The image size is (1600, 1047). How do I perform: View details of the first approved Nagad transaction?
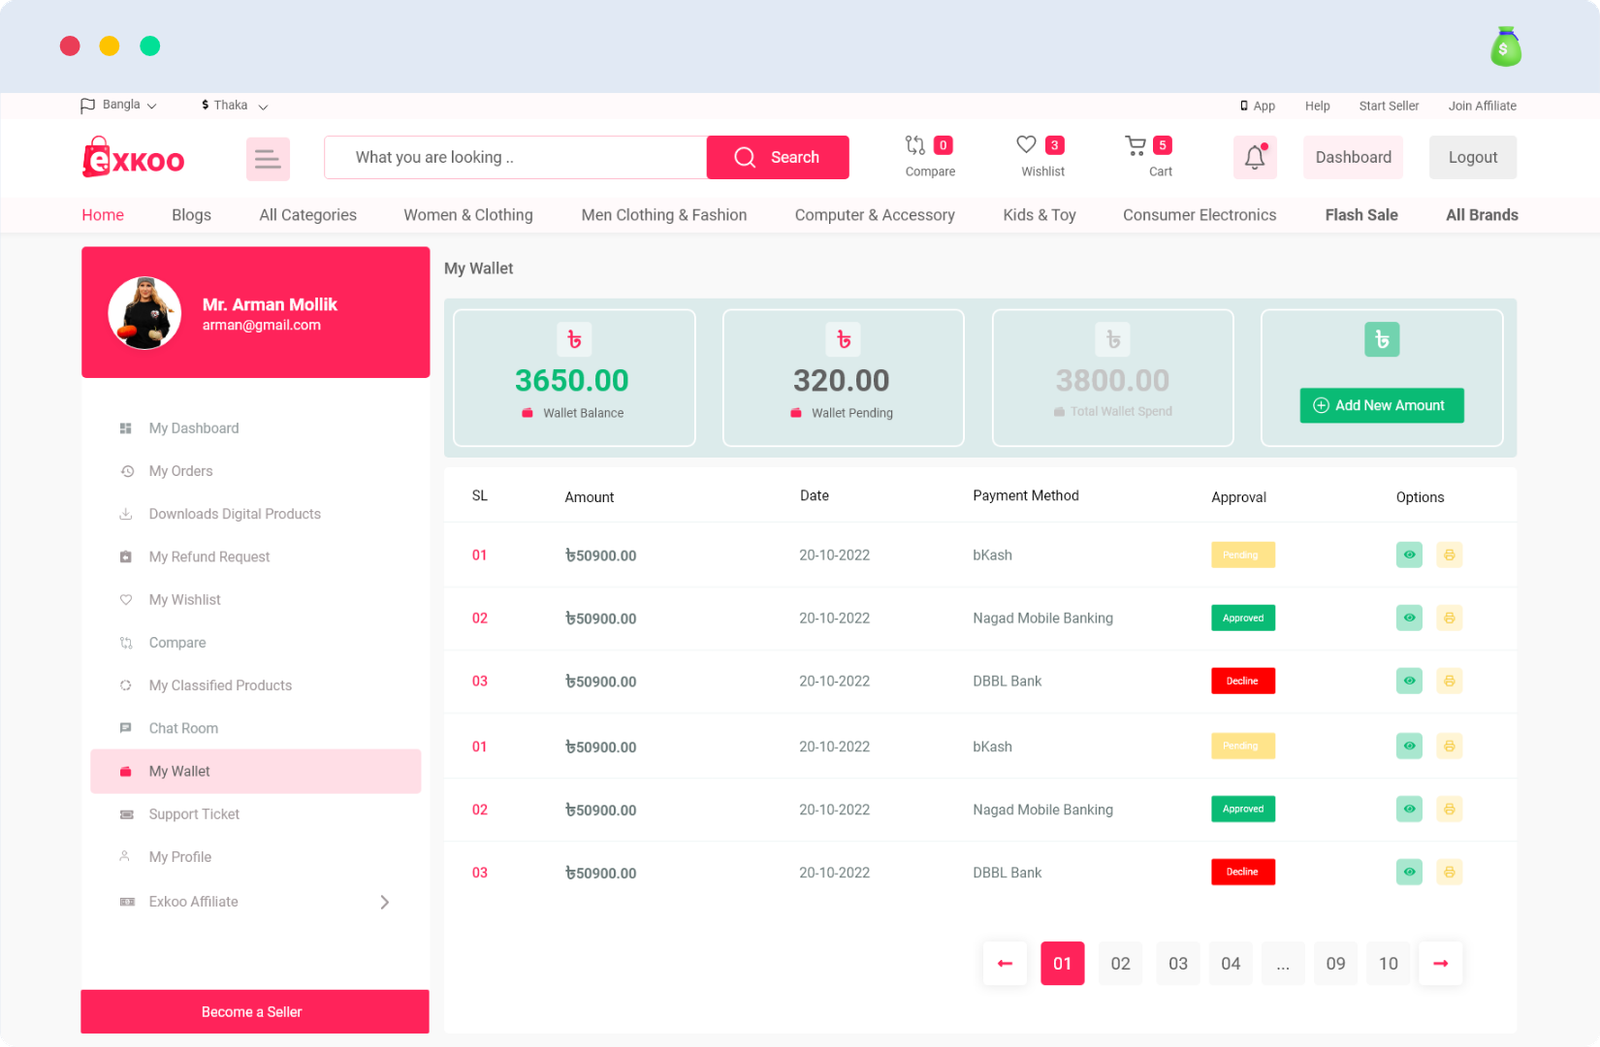(x=1409, y=618)
